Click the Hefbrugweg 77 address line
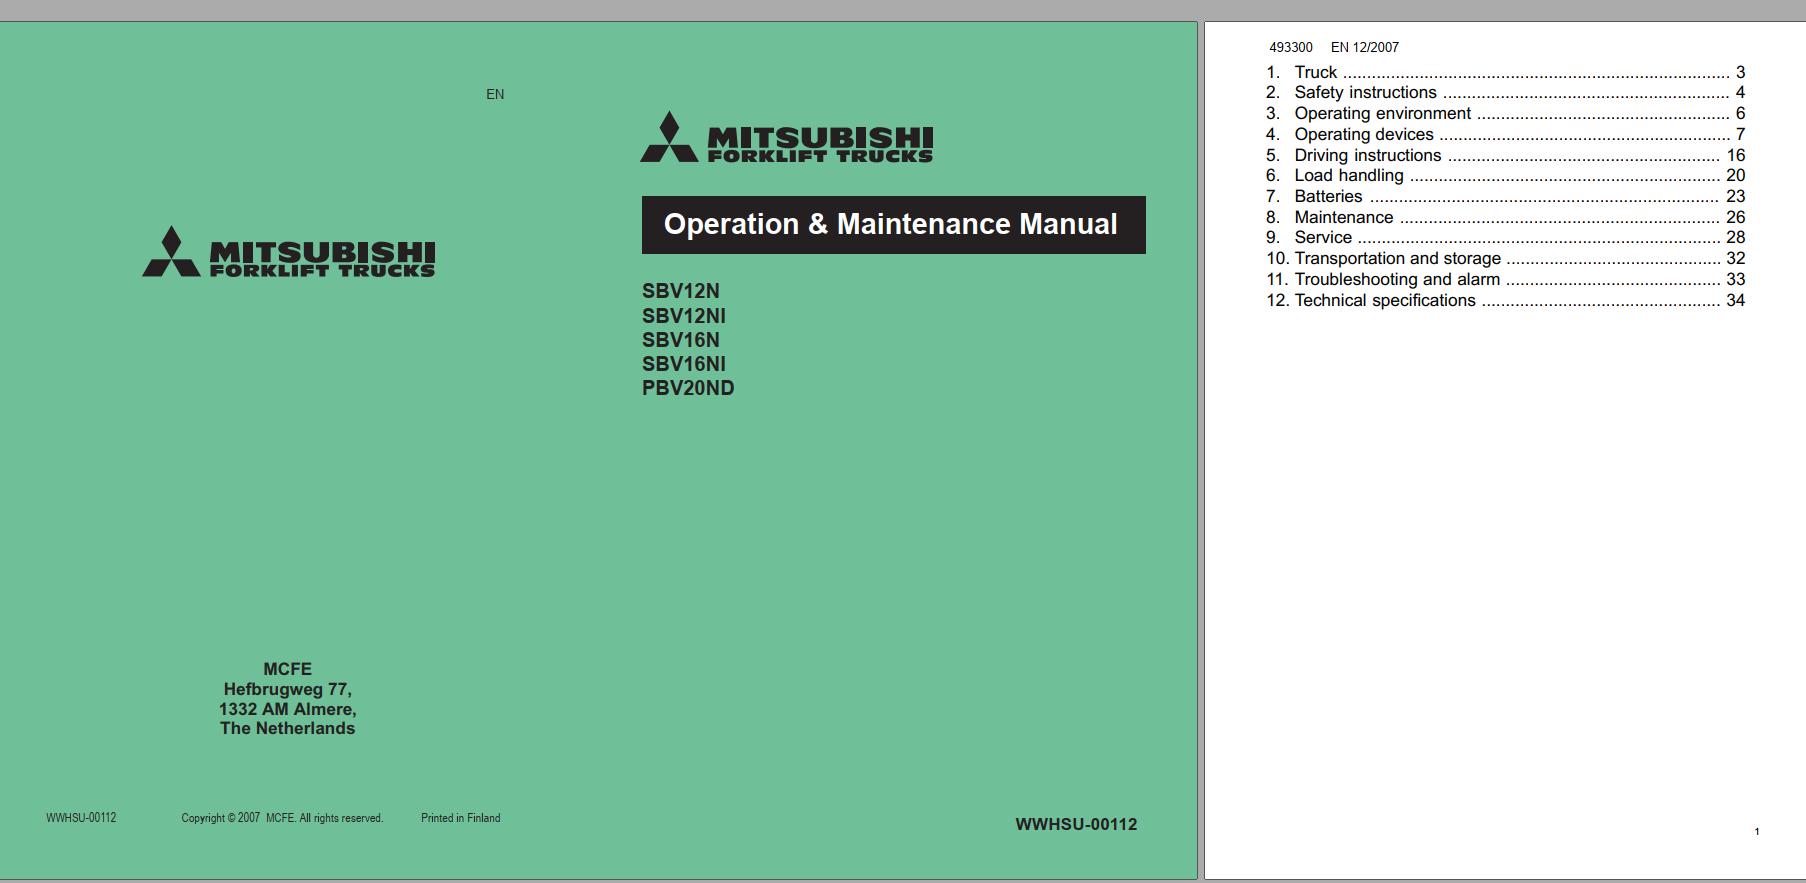 pyautogui.click(x=287, y=689)
